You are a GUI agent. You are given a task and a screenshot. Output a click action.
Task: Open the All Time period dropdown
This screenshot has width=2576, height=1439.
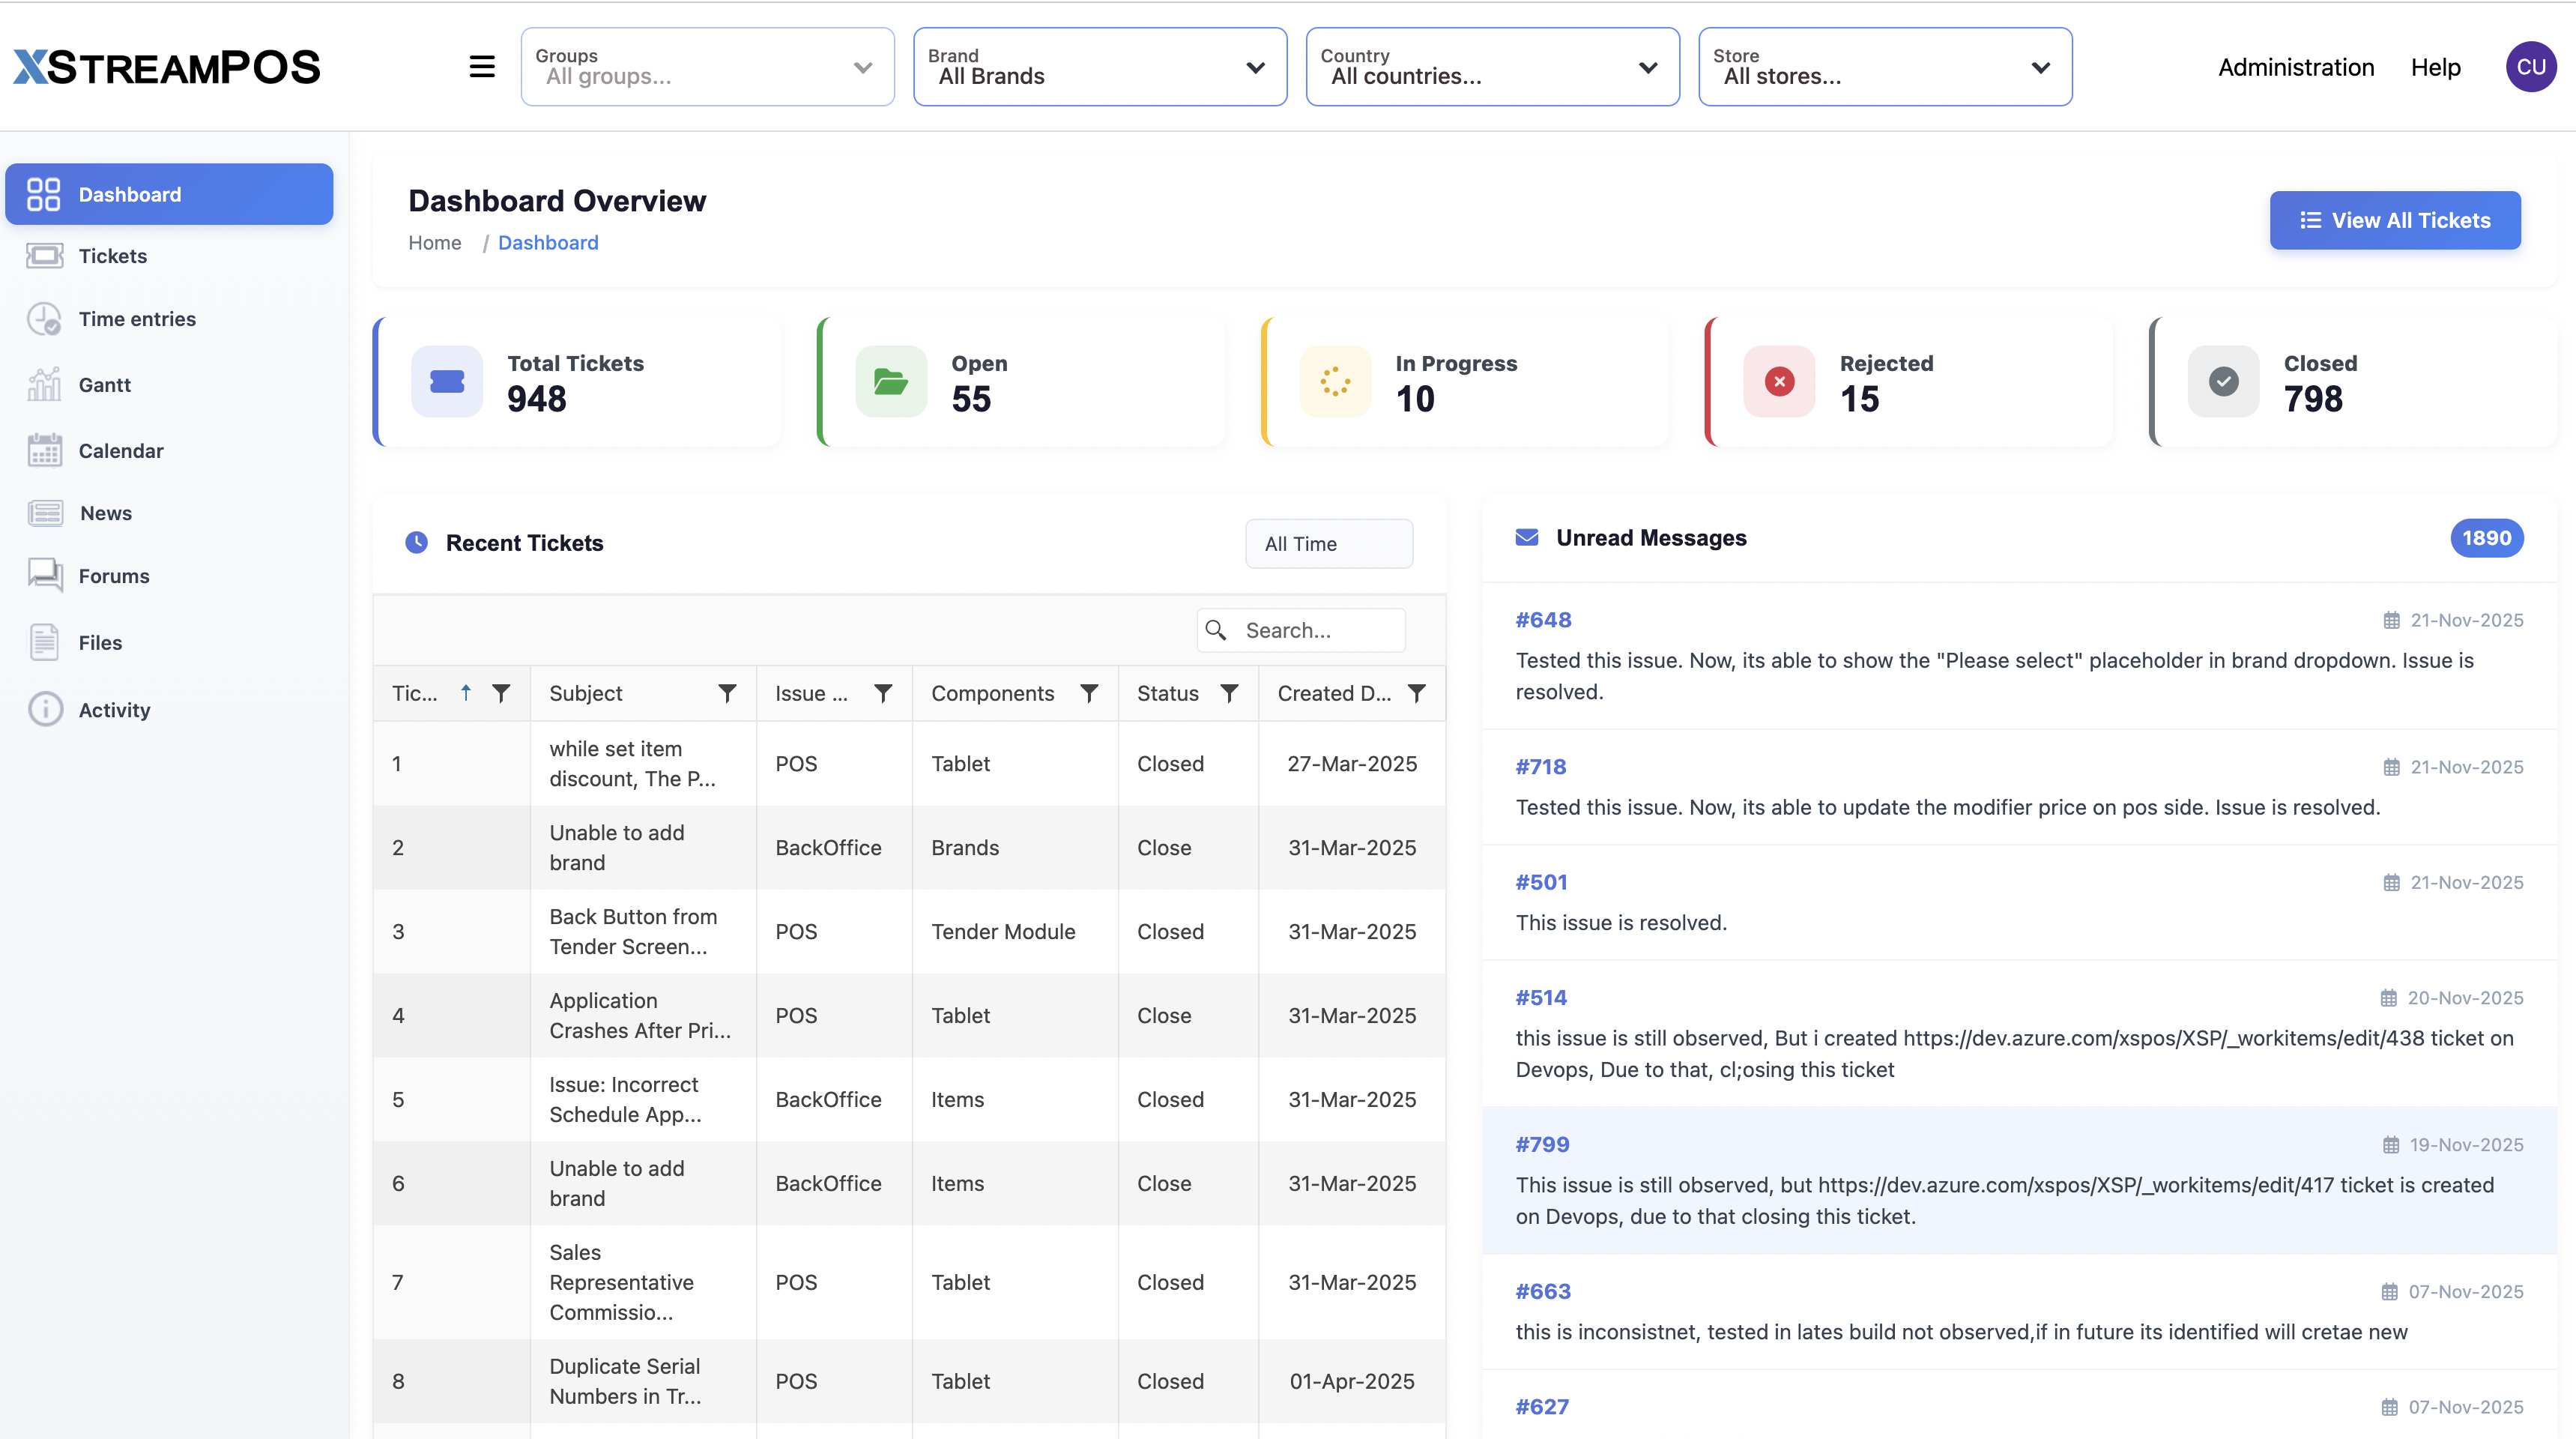click(x=1329, y=544)
